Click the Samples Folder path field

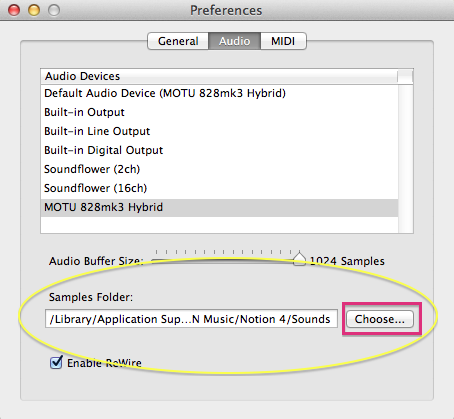191,319
